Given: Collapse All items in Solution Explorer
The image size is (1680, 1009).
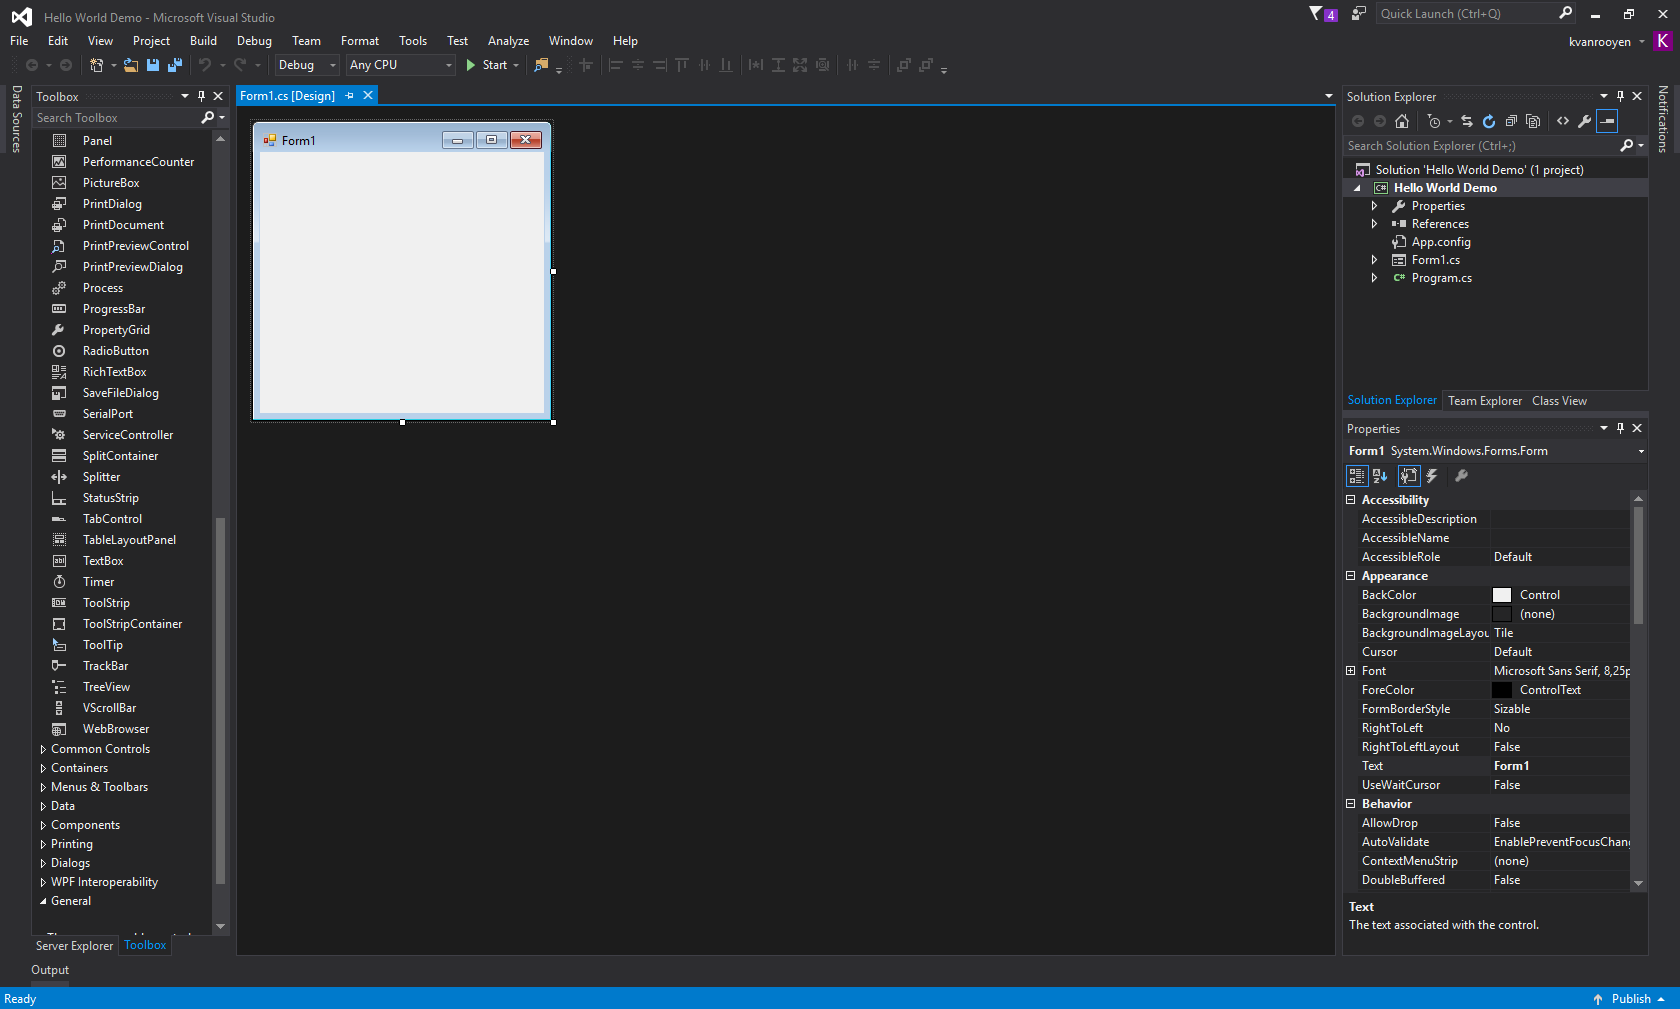Looking at the screenshot, I should [x=1511, y=121].
